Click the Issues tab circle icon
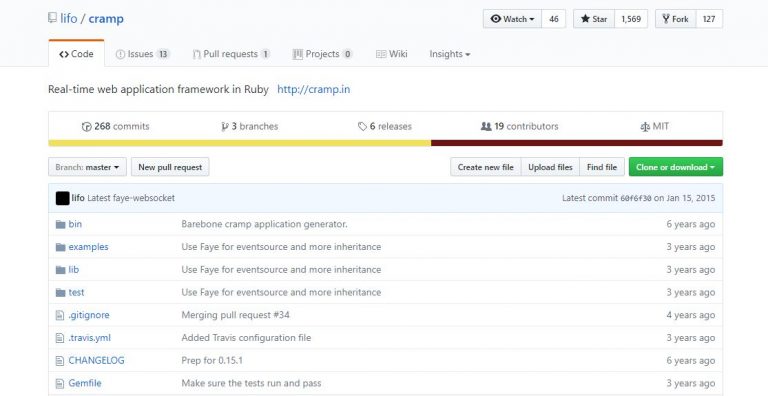 pos(120,54)
